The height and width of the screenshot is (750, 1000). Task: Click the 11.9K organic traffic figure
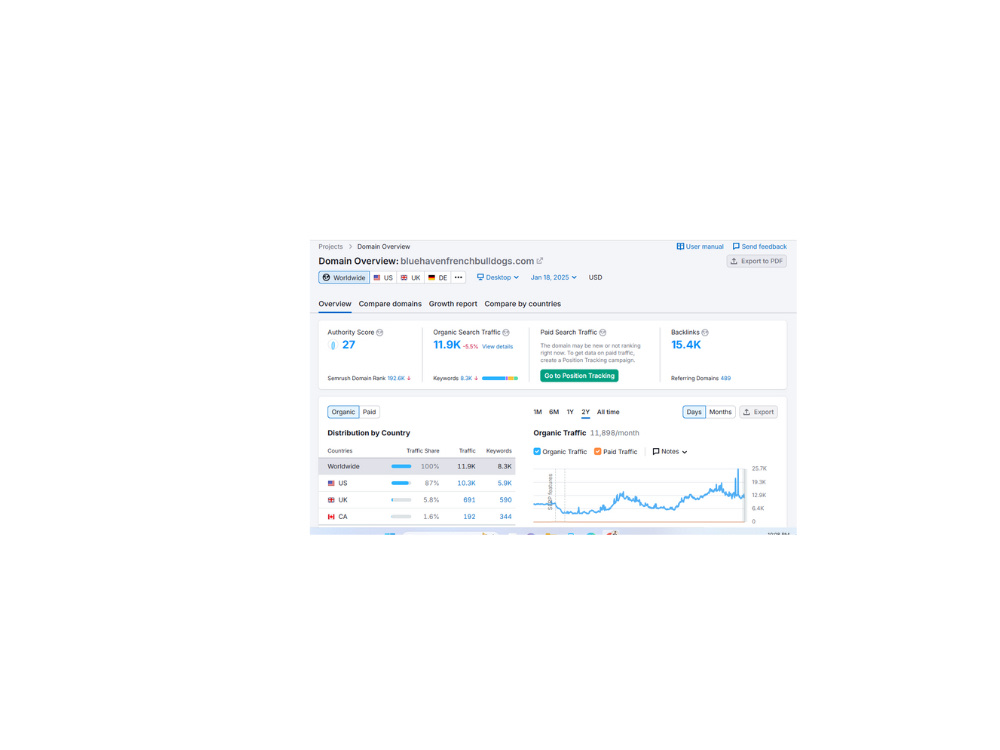coord(446,345)
